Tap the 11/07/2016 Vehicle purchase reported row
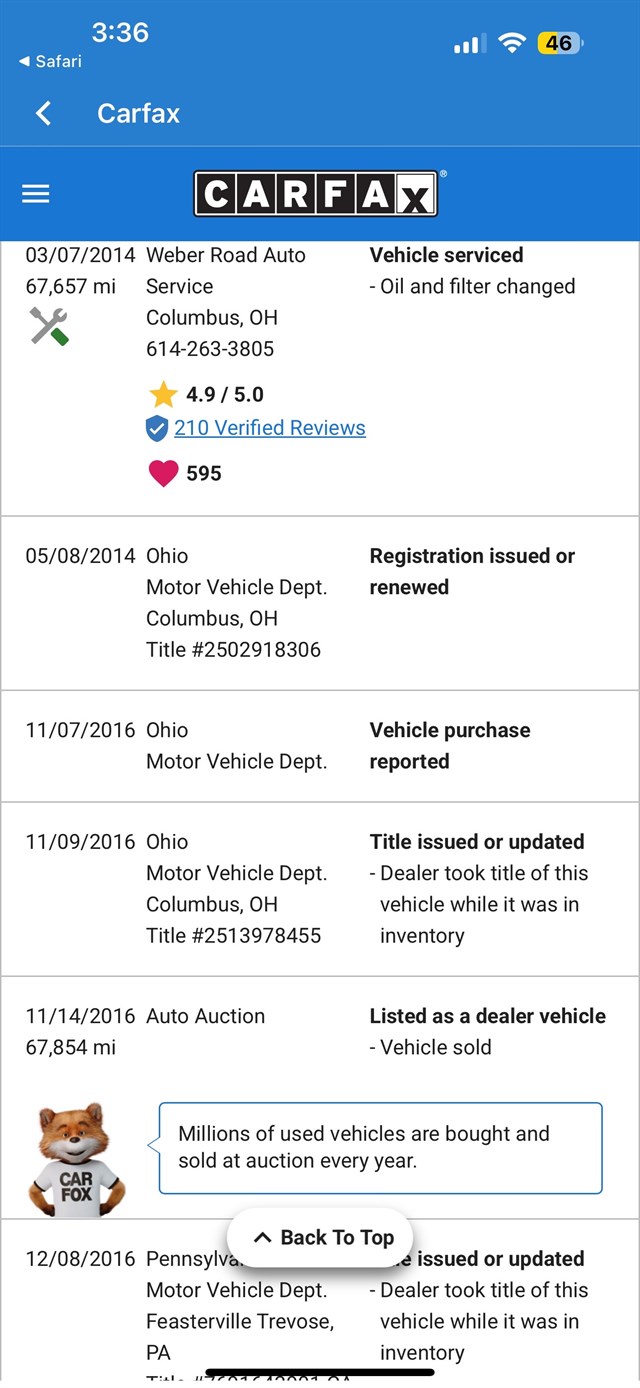640x1388 pixels. point(320,746)
